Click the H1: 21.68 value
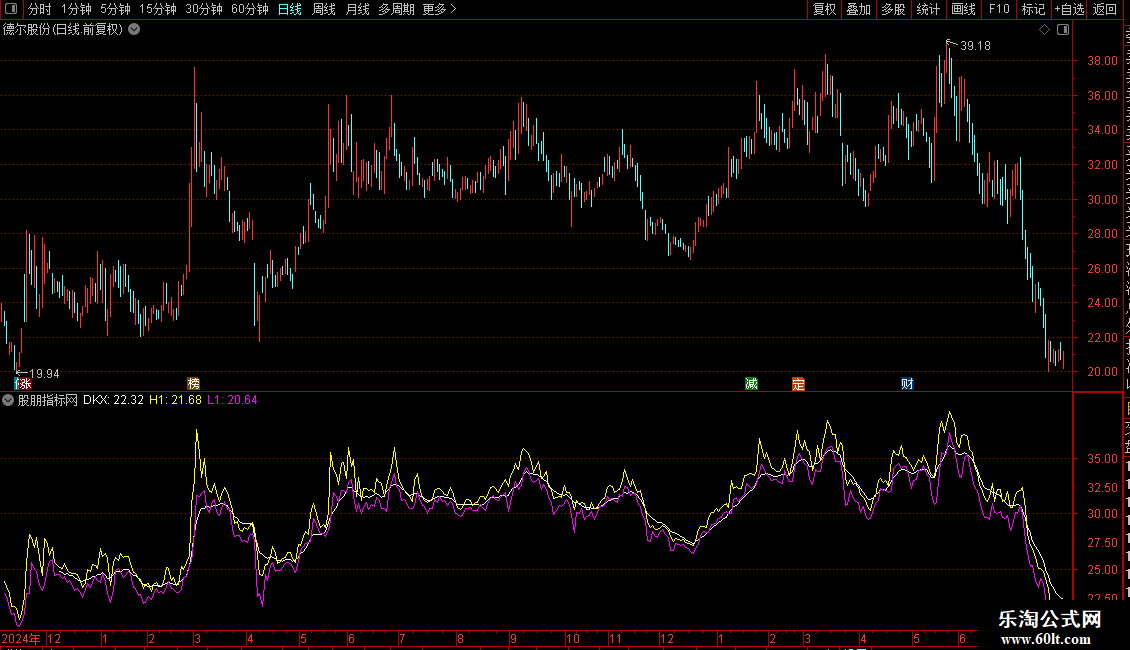Viewport: 1130px width, 650px height. coord(175,400)
